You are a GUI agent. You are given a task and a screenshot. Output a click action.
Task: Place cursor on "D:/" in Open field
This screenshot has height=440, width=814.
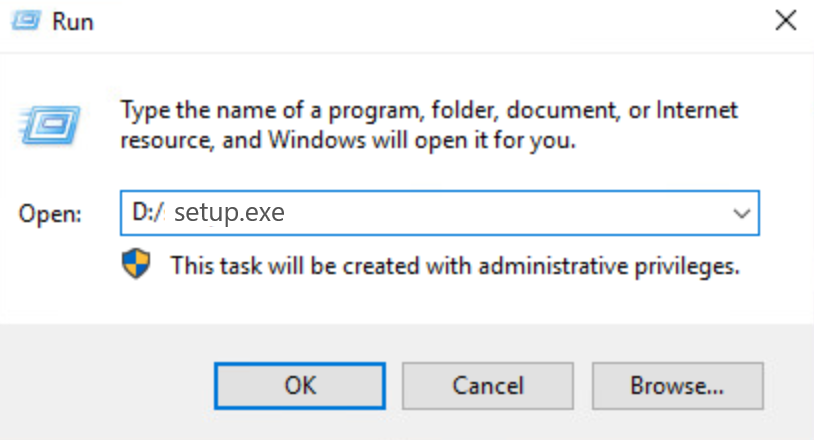point(147,213)
